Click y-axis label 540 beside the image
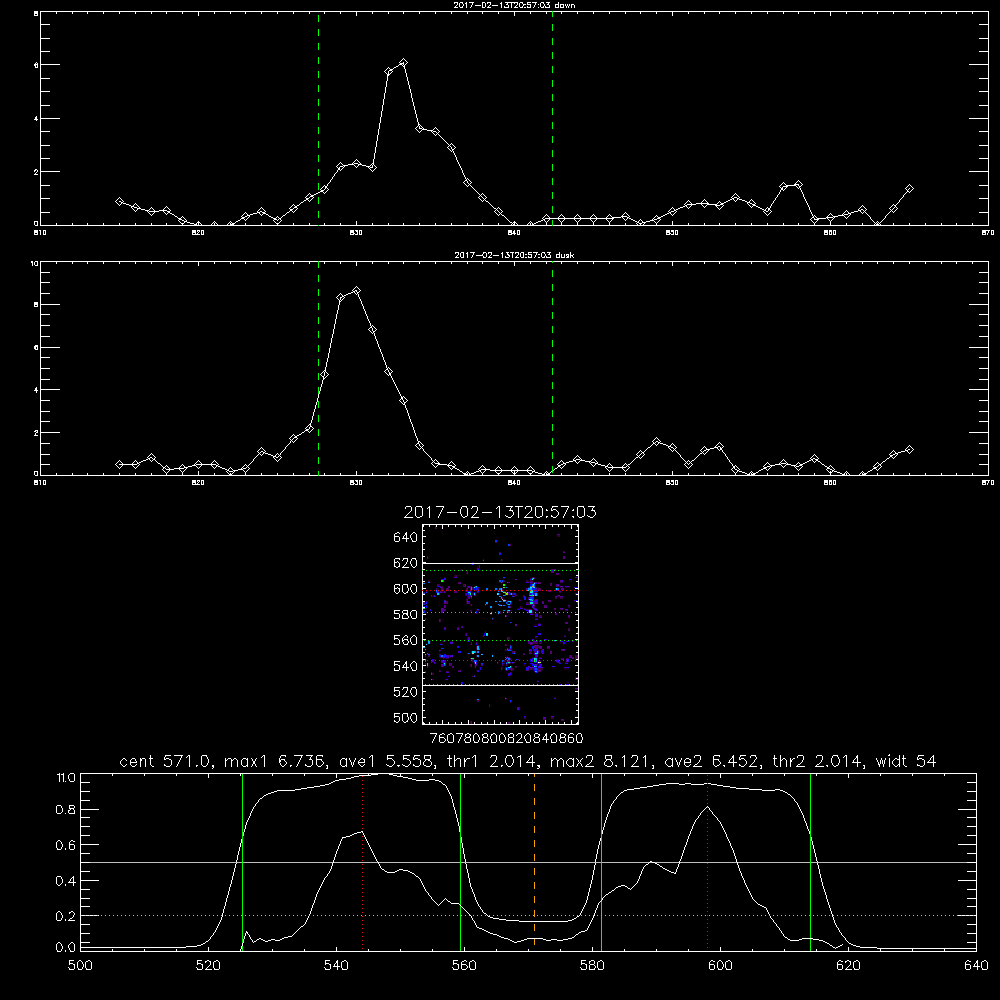Screen dimensions: 1000x1000 tap(406, 666)
